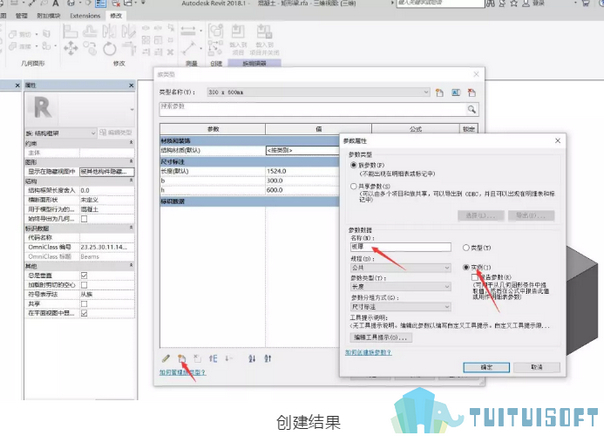Select the Copy tool in the Modify panel

(90, 49)
